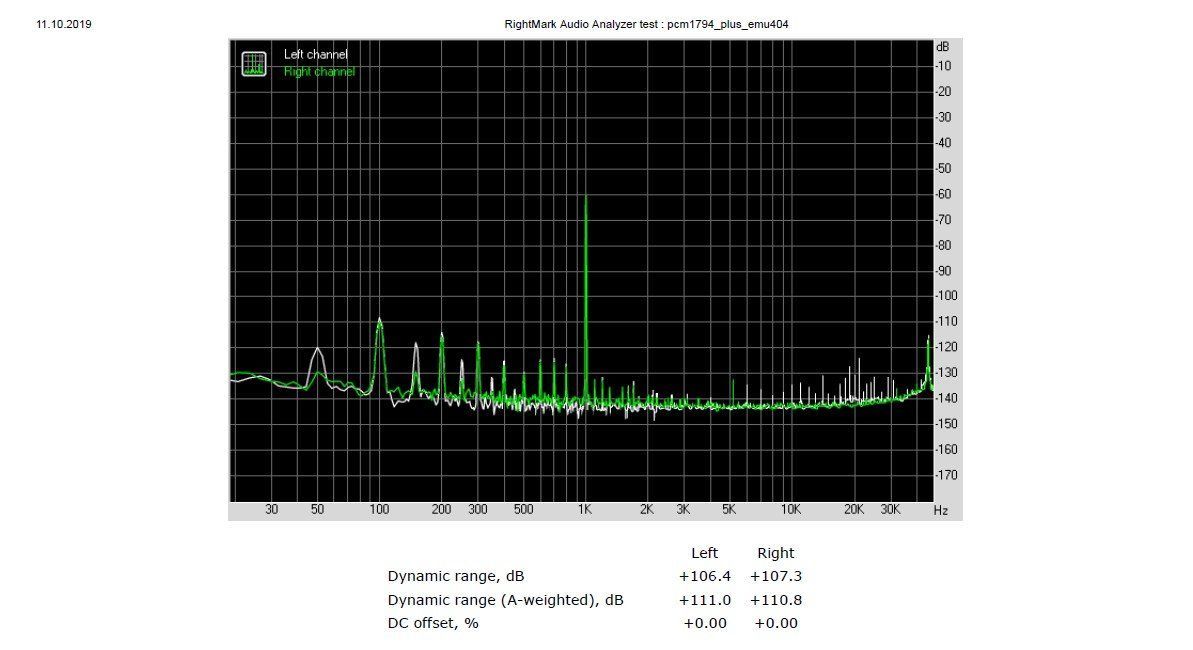Click the '1K' frequency axis label
This screenshot has width=1193, height=650.
[584, 510]
